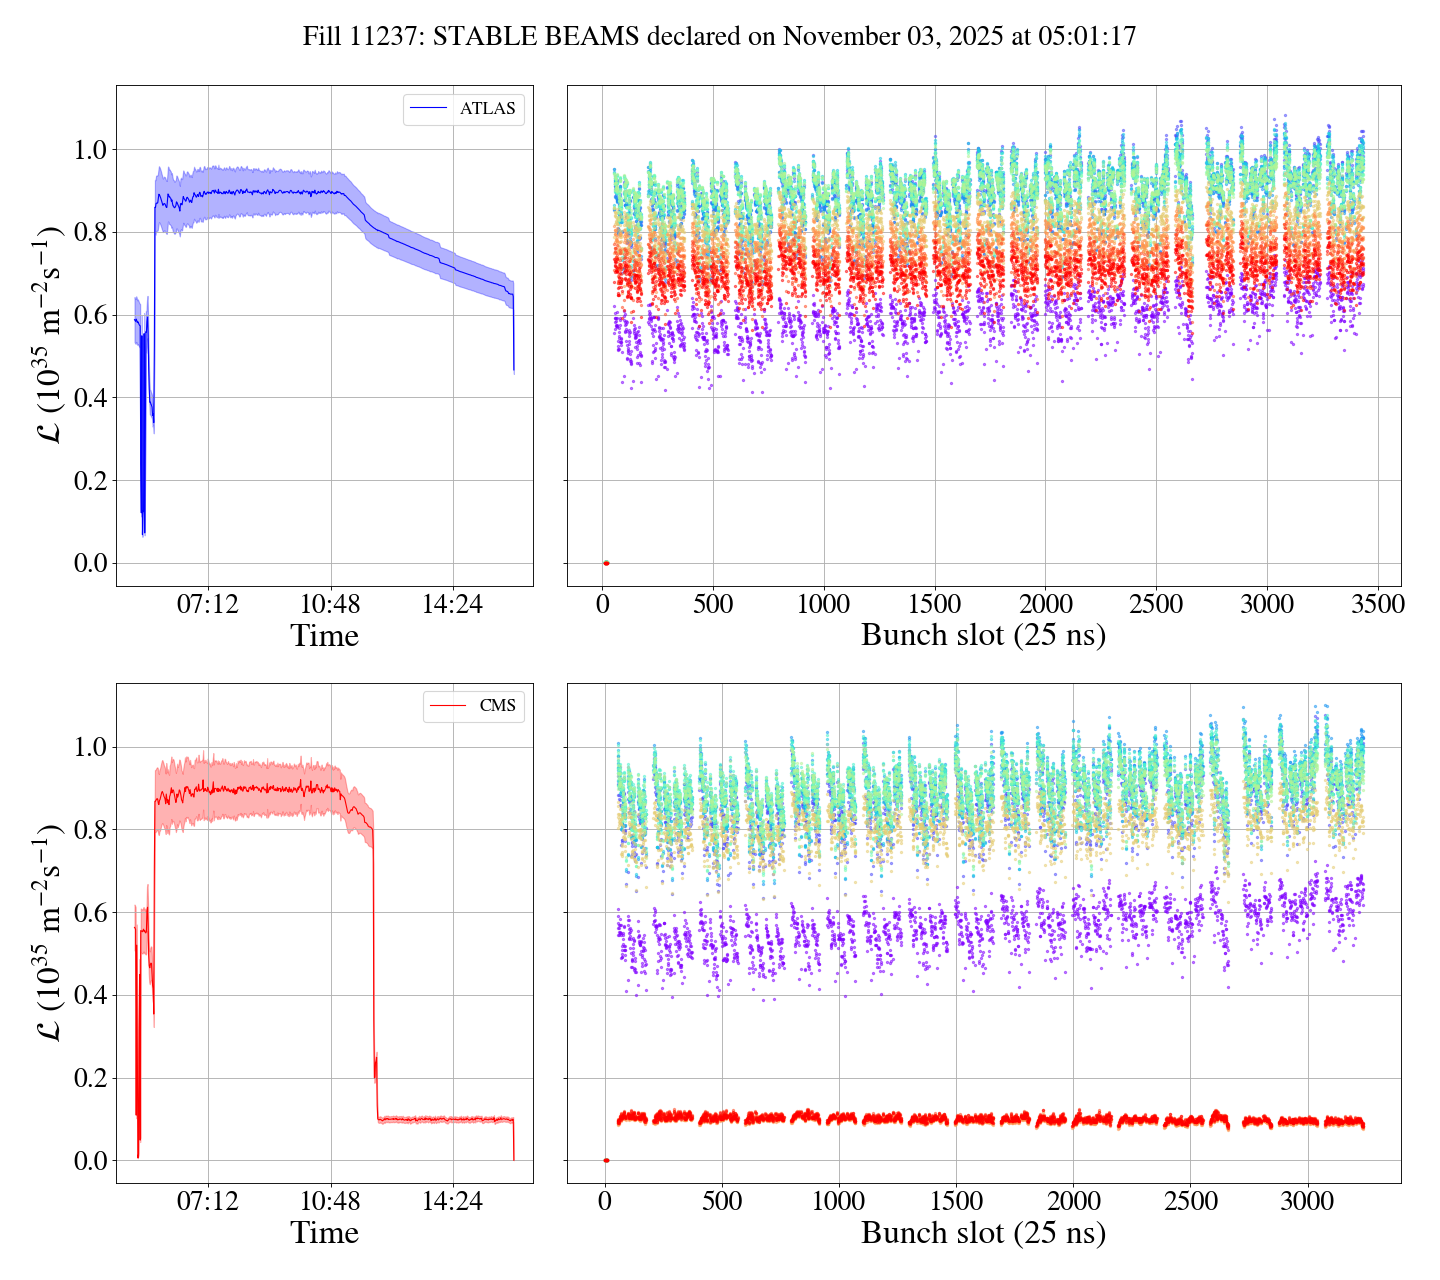The image size is (1440, 1280).
Task: Click the figure title mentioning Fill 11237
Action: coord(719,37)
